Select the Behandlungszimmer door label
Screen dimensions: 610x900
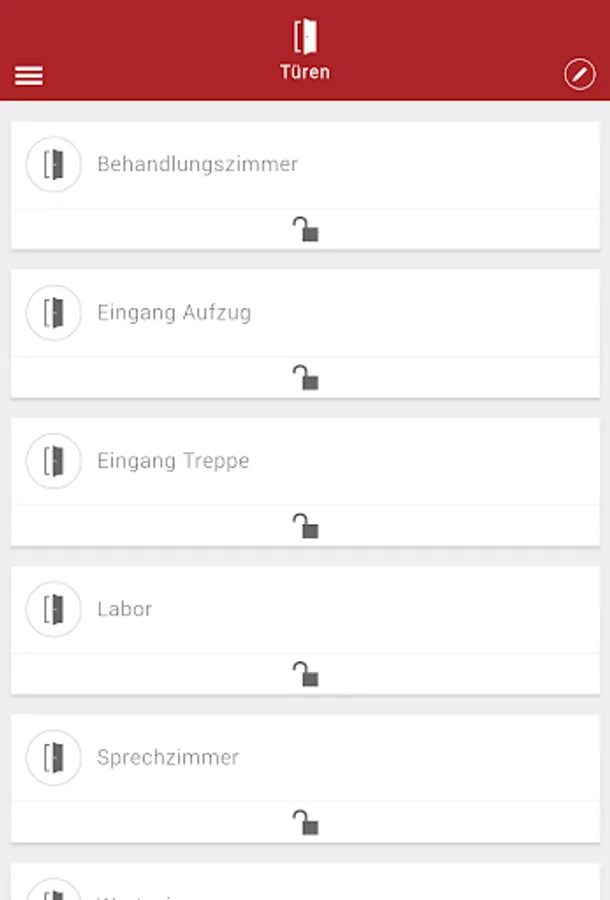click(x=197, y=164)
